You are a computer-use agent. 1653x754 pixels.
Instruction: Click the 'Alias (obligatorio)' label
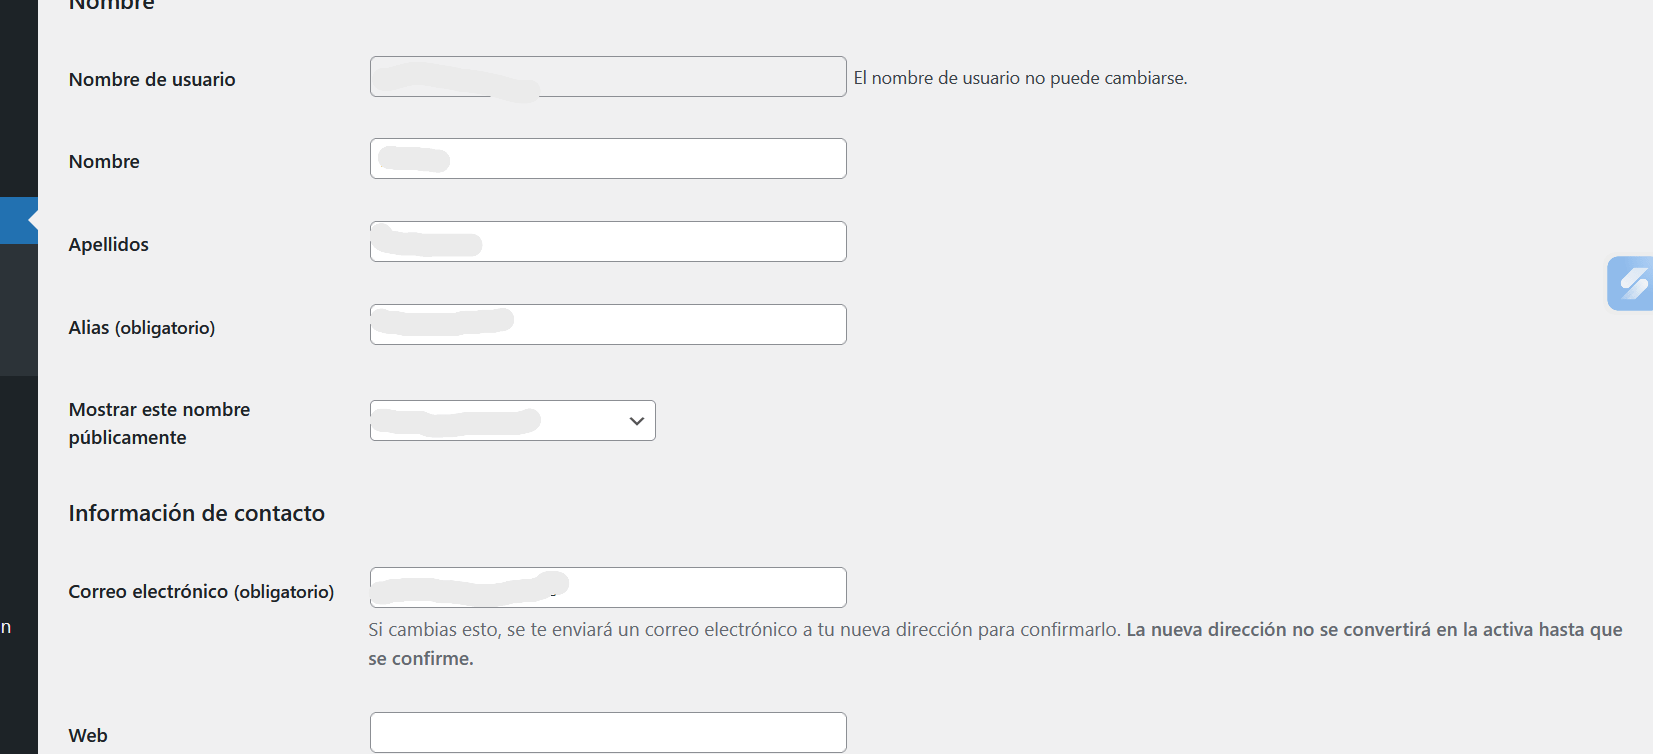[x=142, y=328]
